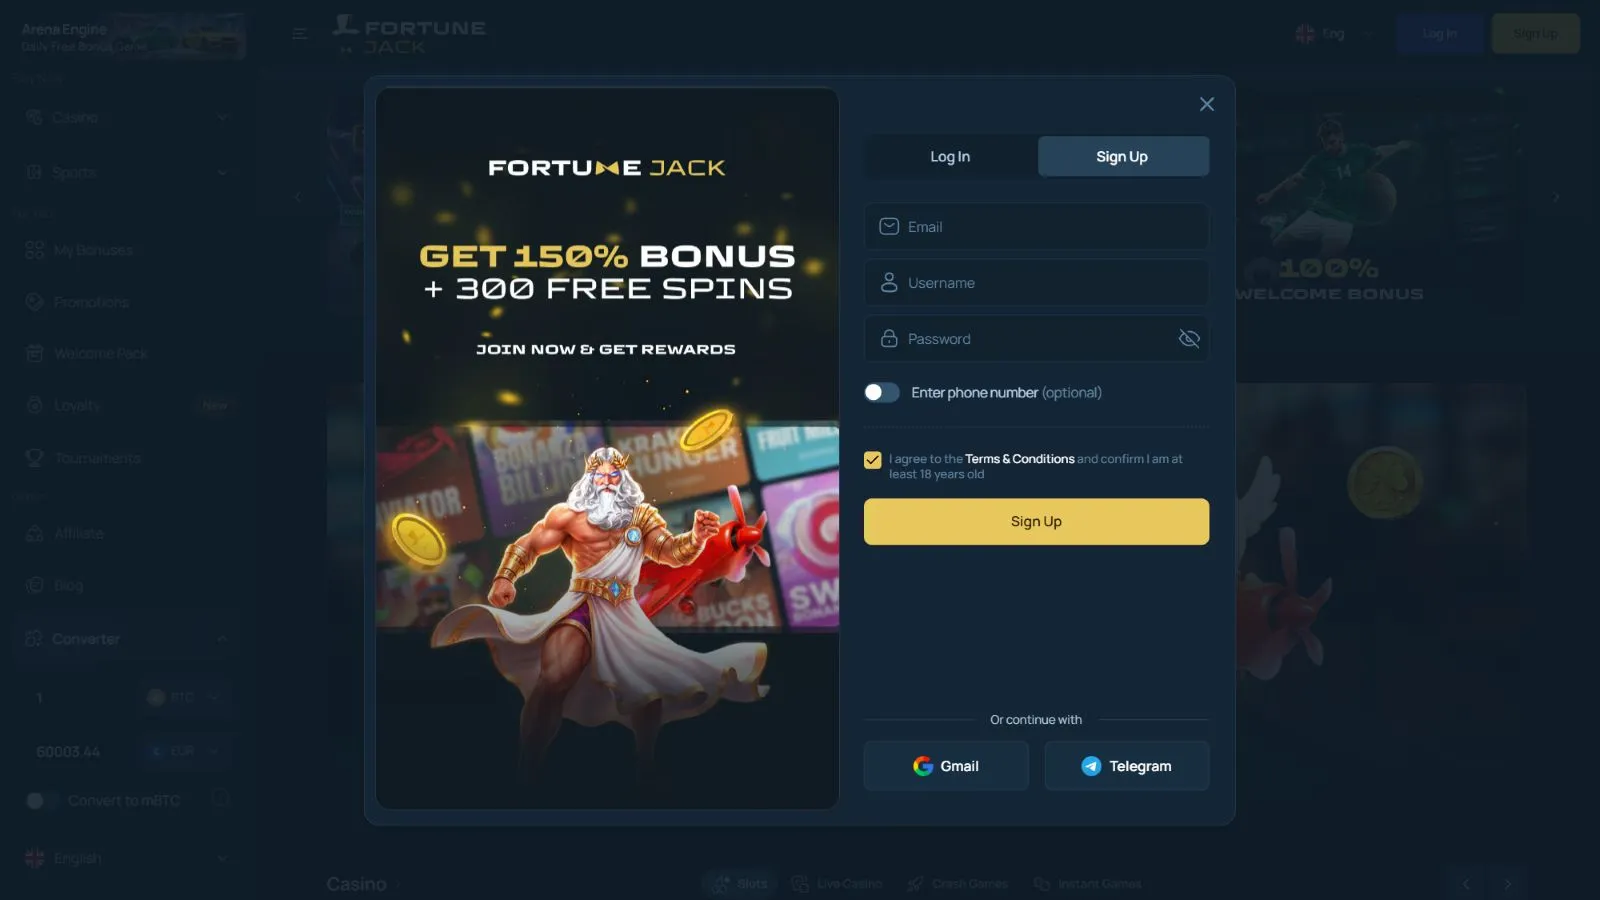
Task: Show password with the crossed-eye icon
Action: click(1189, 339)
